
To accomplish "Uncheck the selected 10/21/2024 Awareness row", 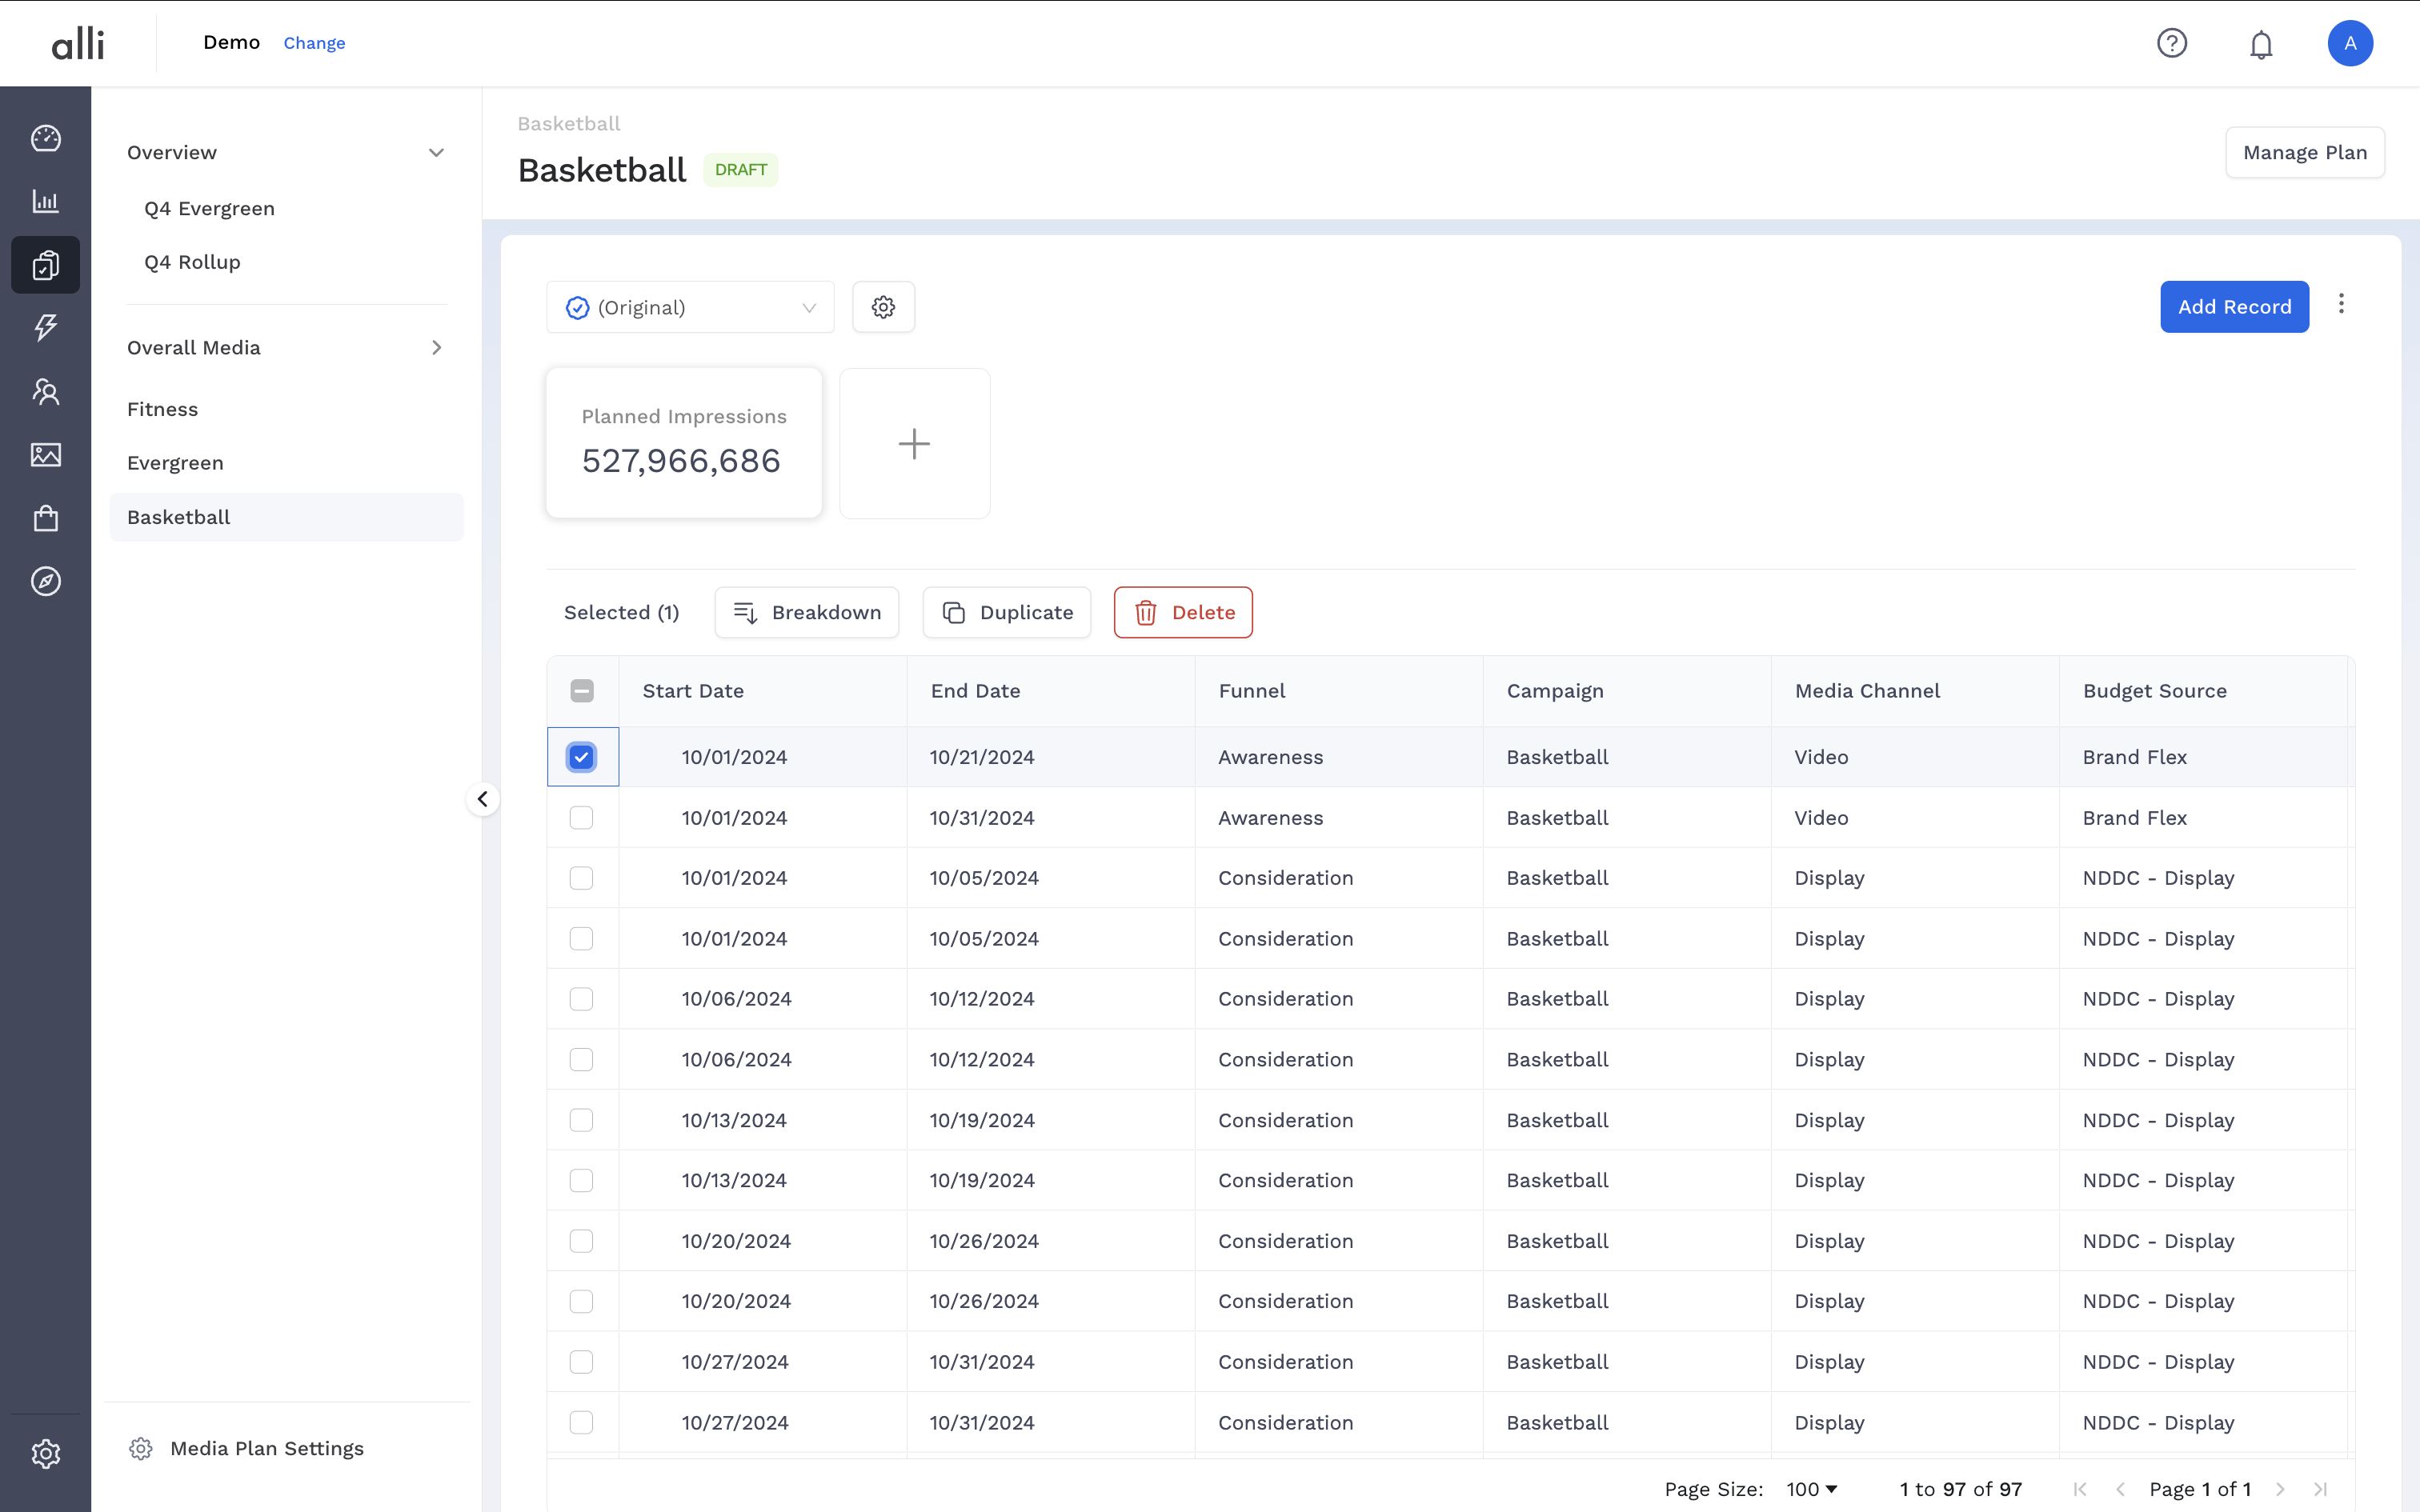I will (x=581, y=757).
